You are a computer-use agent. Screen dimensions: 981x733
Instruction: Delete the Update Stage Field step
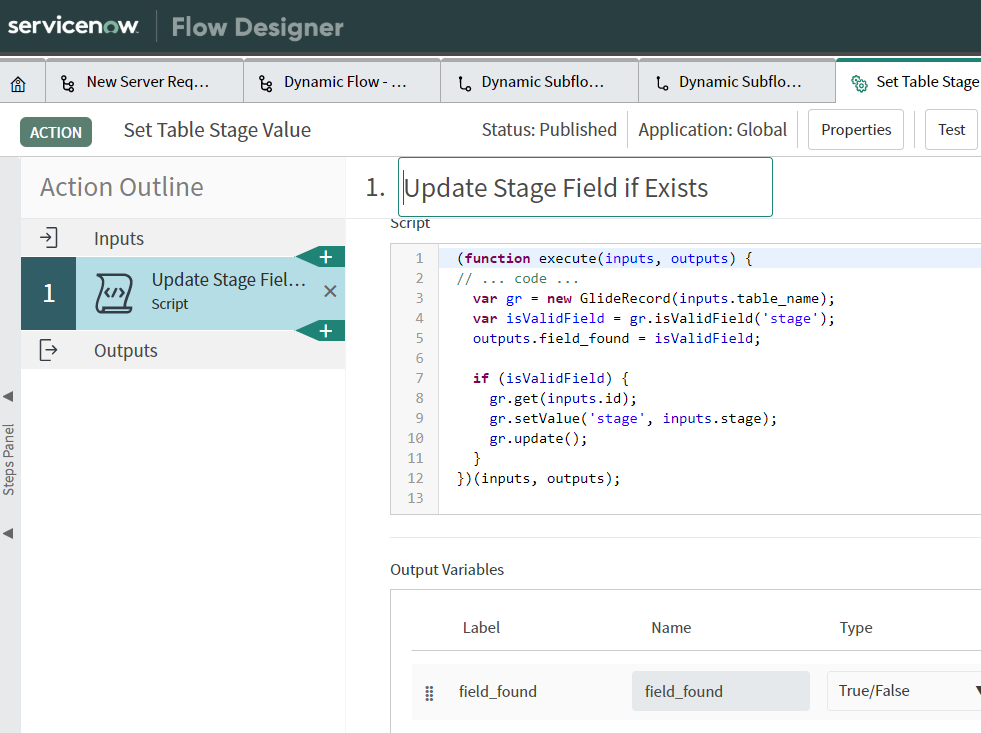pyautogui.click(x=330, y=291)
